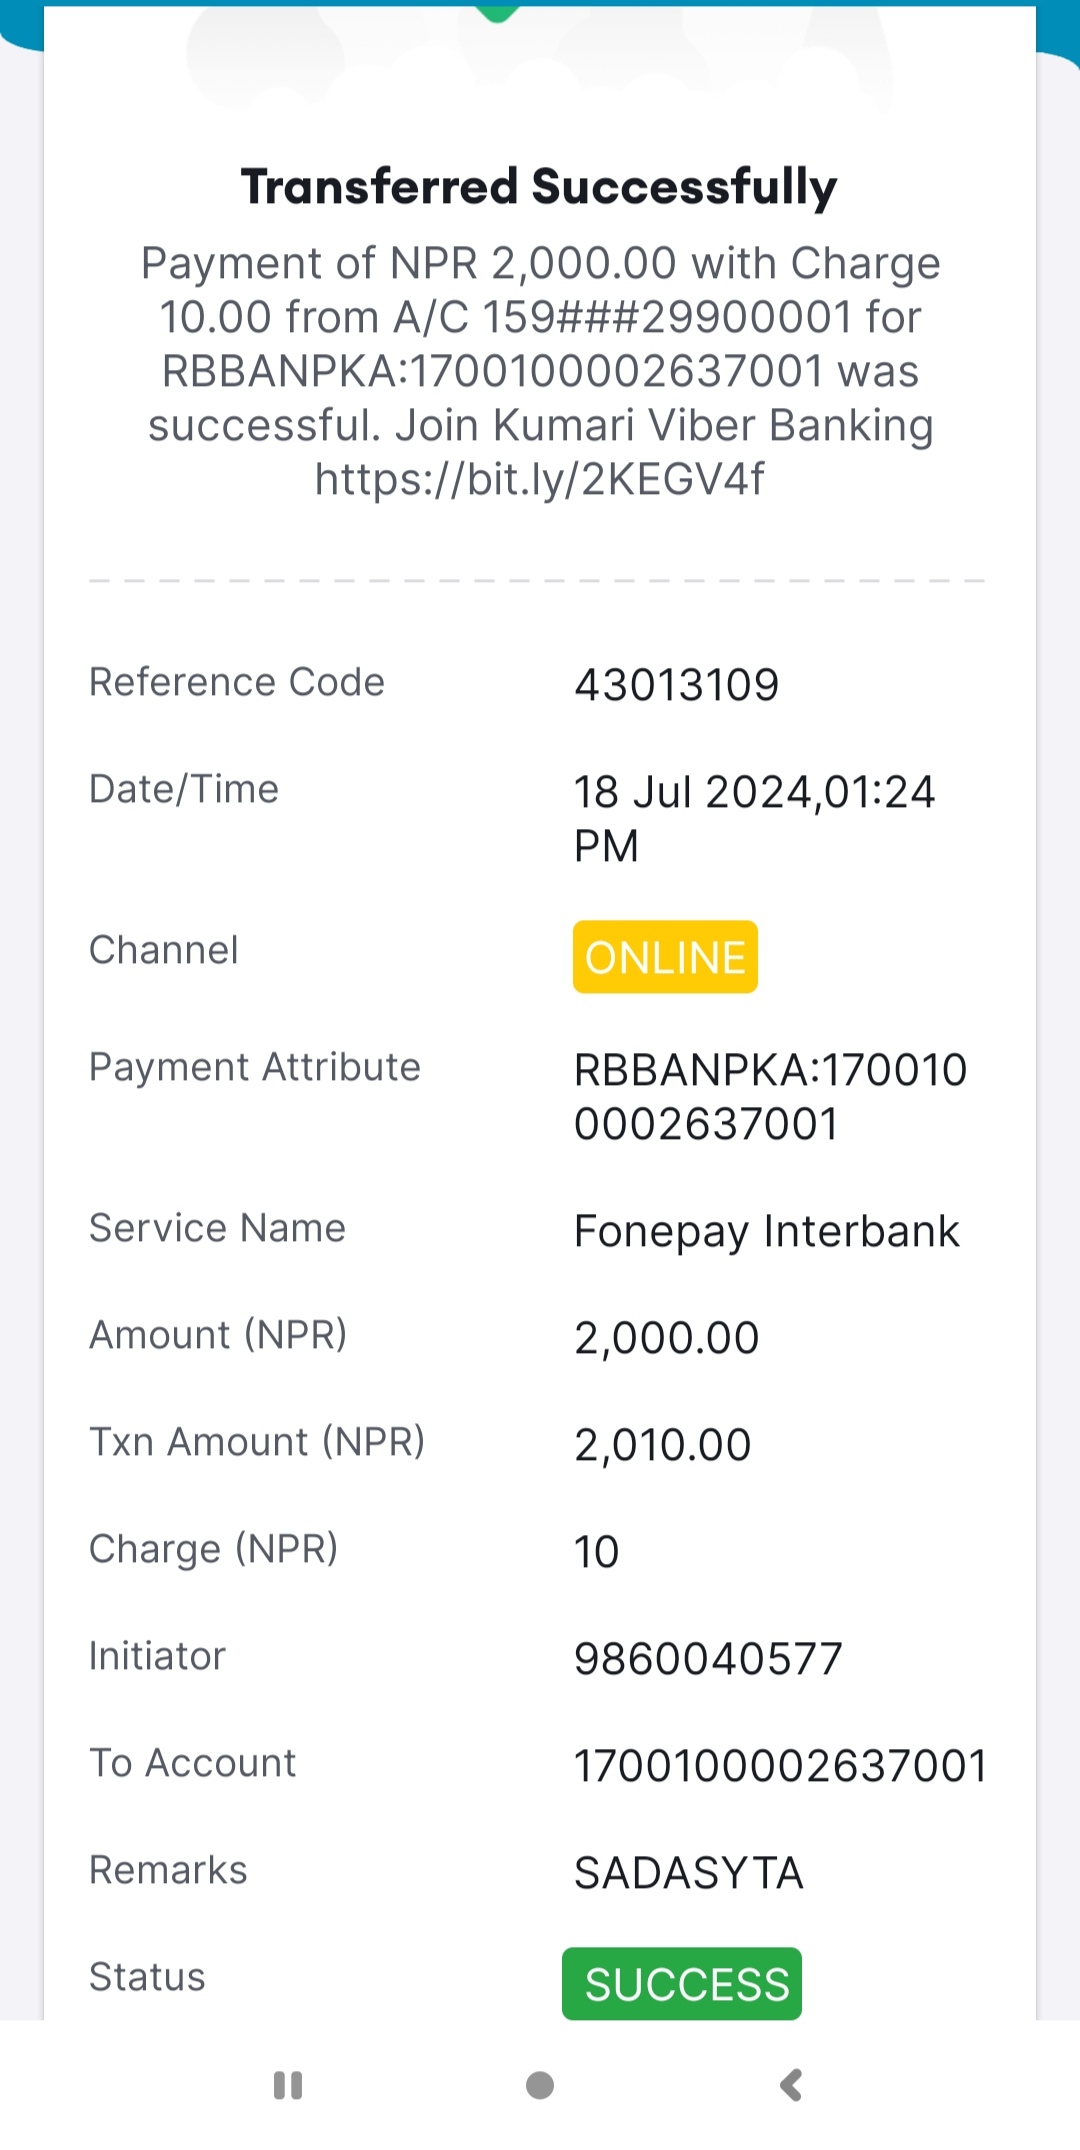The width and height of the screenshot is (1080, 2150).
Task: Tap the Reference Code label
Action: click(237, 682)
